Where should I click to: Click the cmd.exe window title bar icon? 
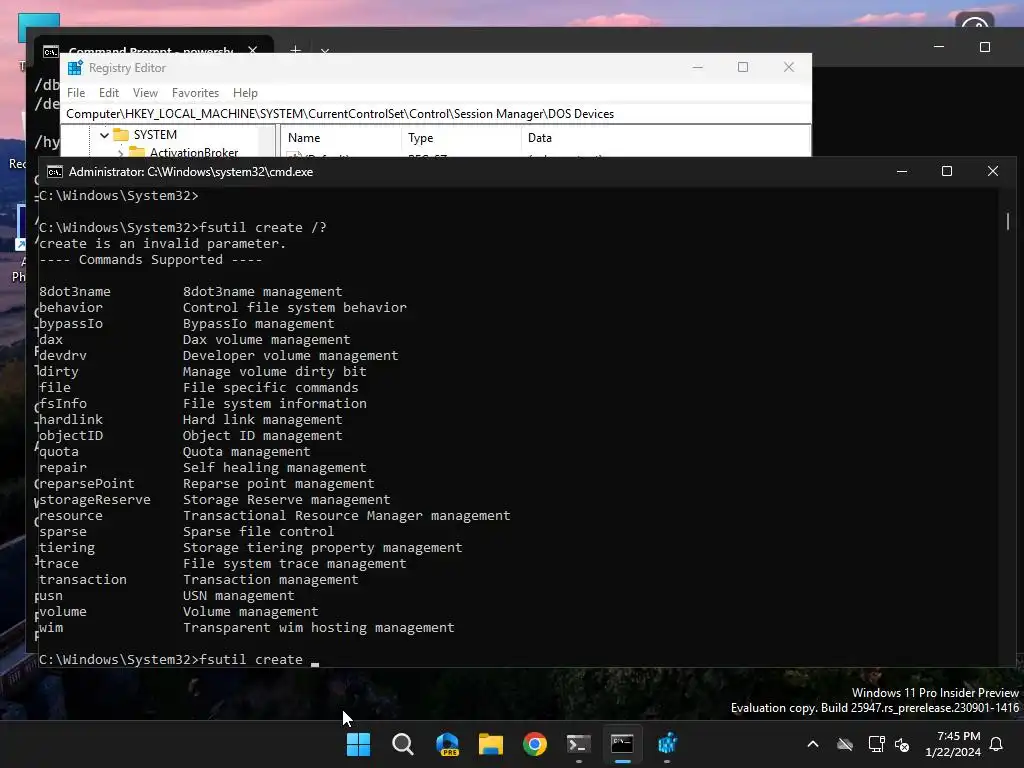tap(55, 172)
